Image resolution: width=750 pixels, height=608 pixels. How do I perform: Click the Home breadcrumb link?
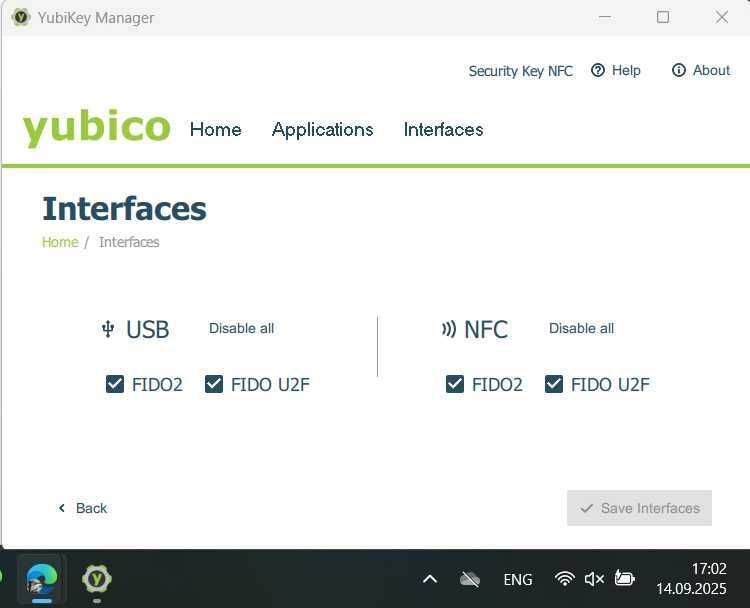[x=60, y=242]
